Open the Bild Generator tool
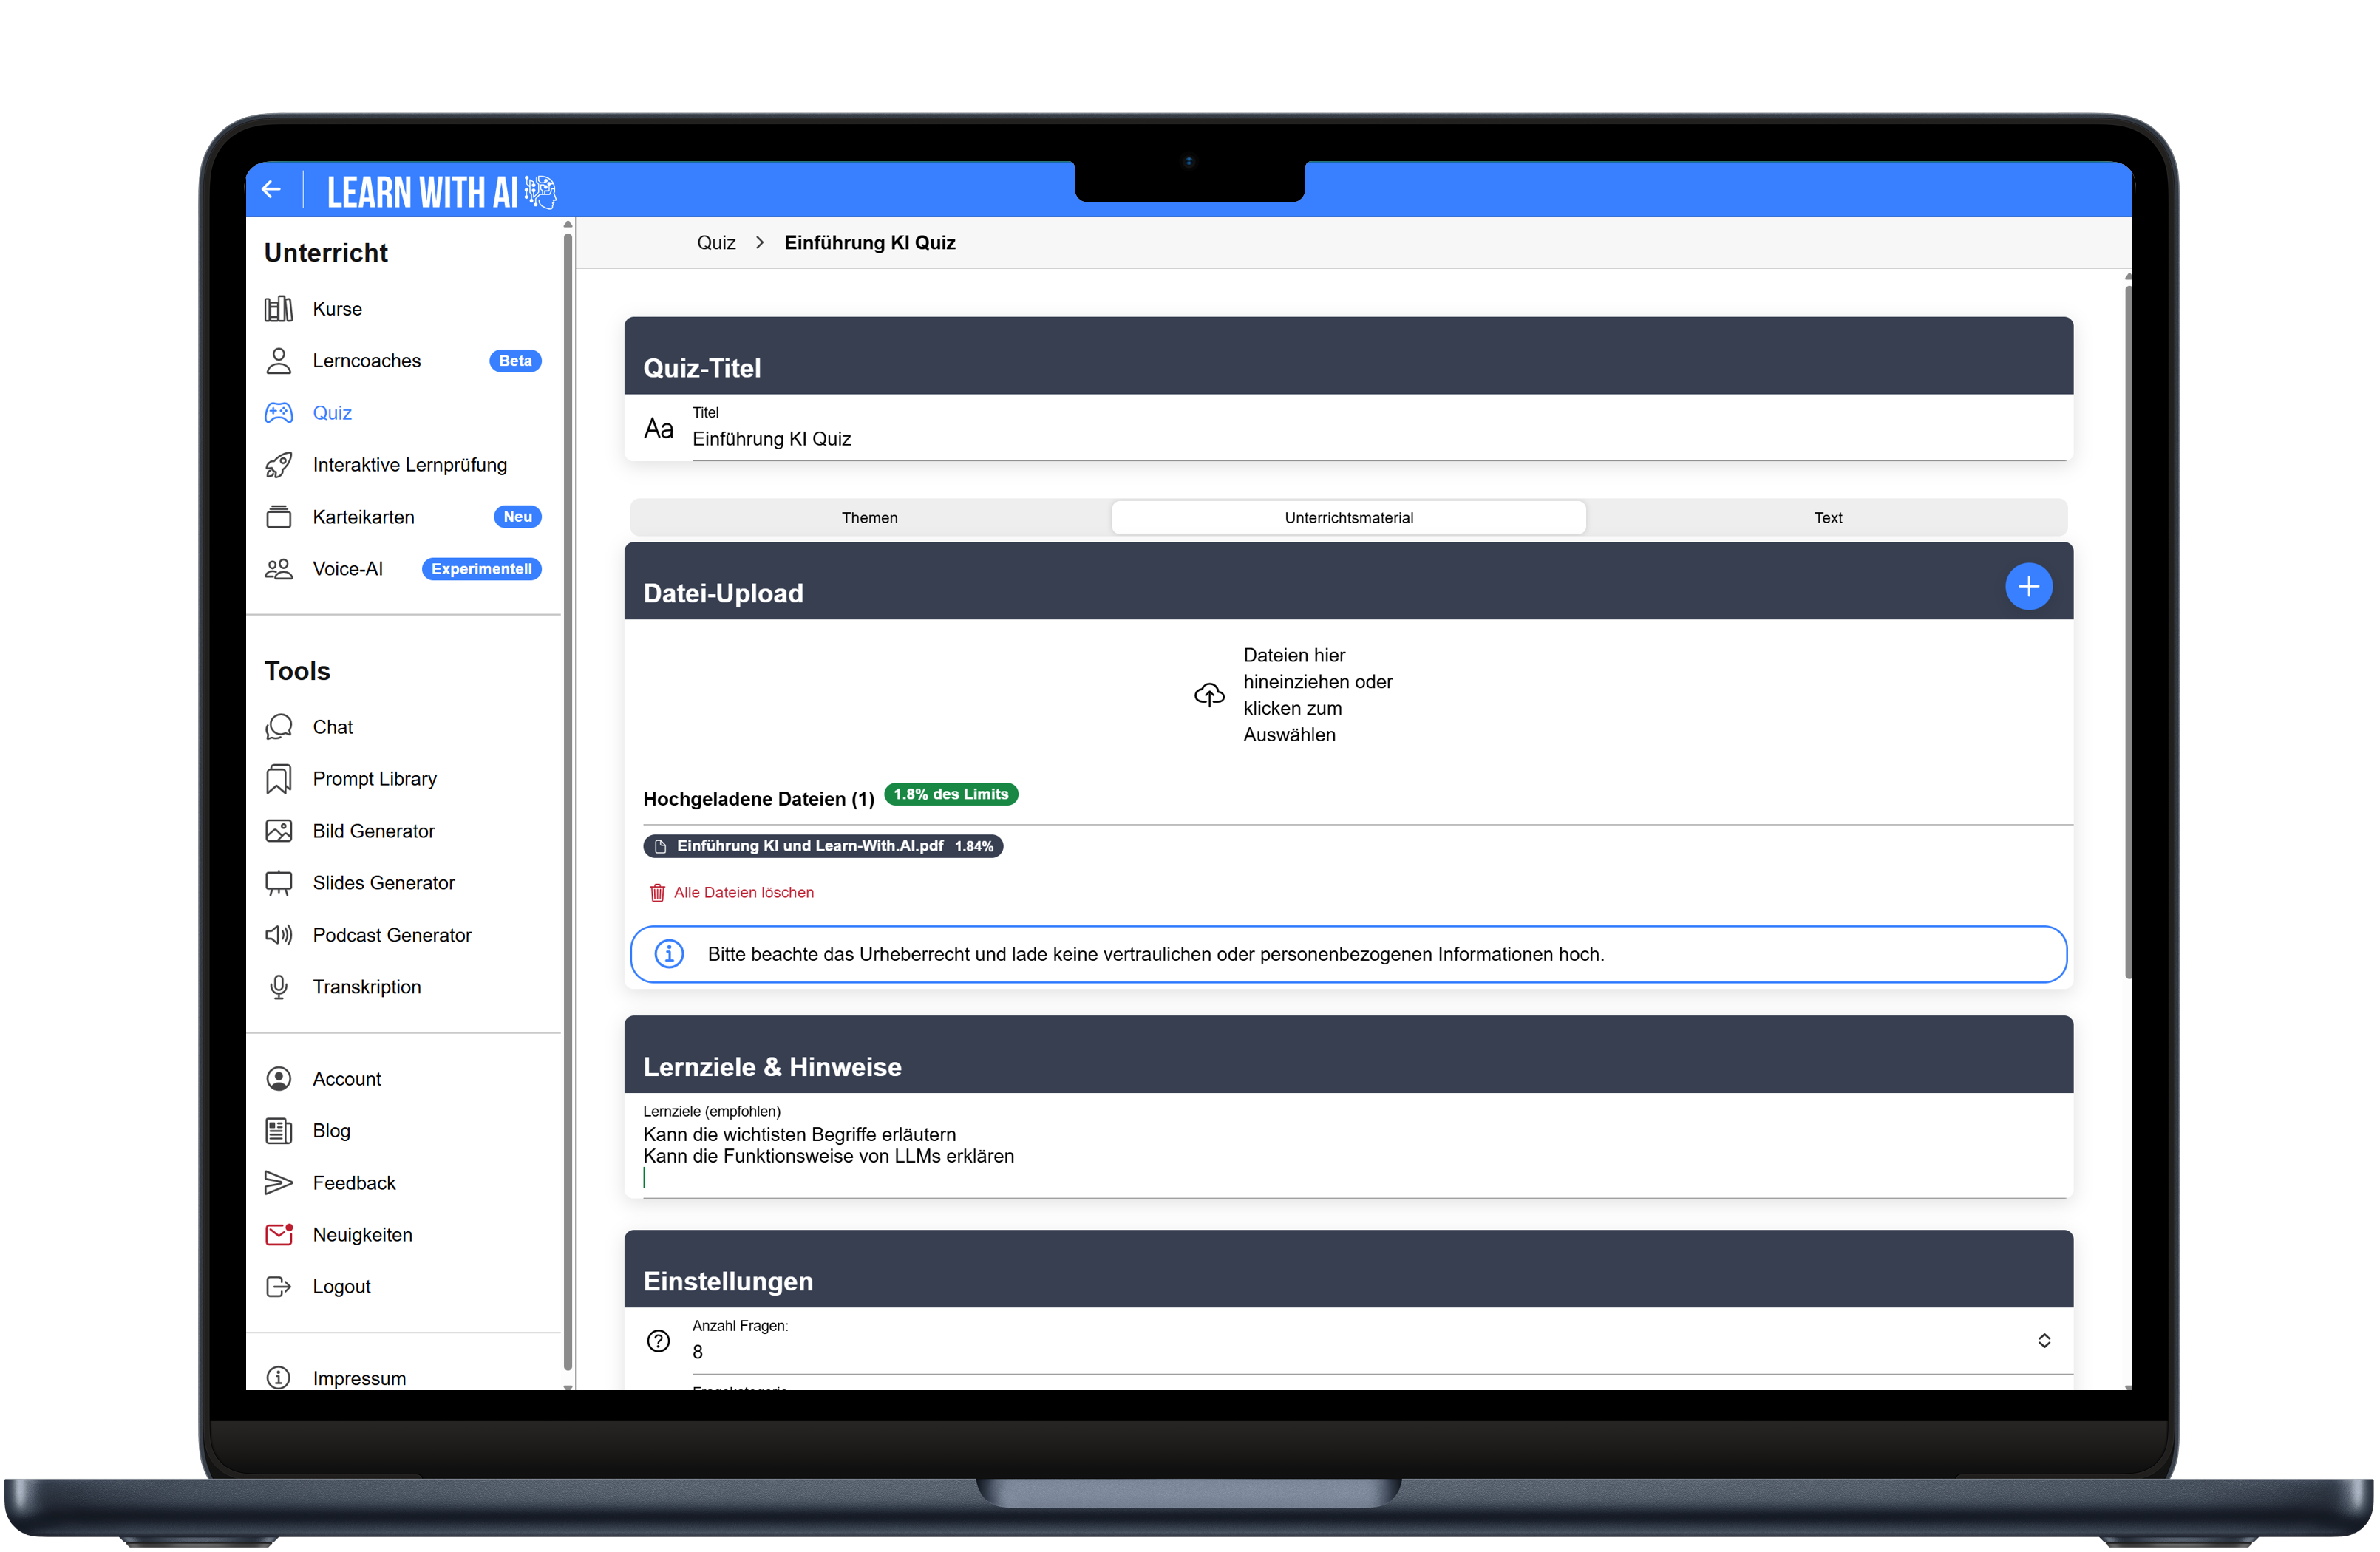 point(373,831)
